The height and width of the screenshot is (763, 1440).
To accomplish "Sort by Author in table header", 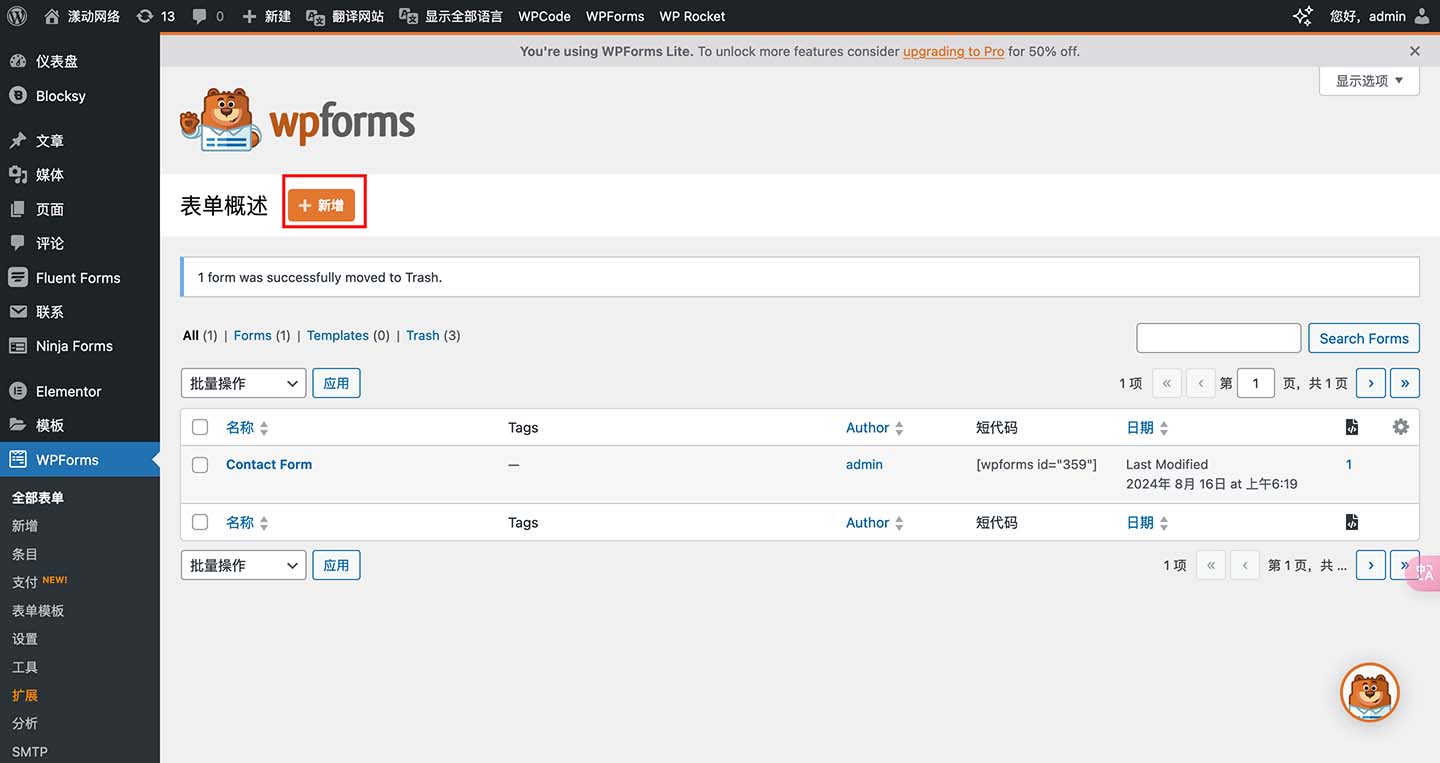I will 874,427.
